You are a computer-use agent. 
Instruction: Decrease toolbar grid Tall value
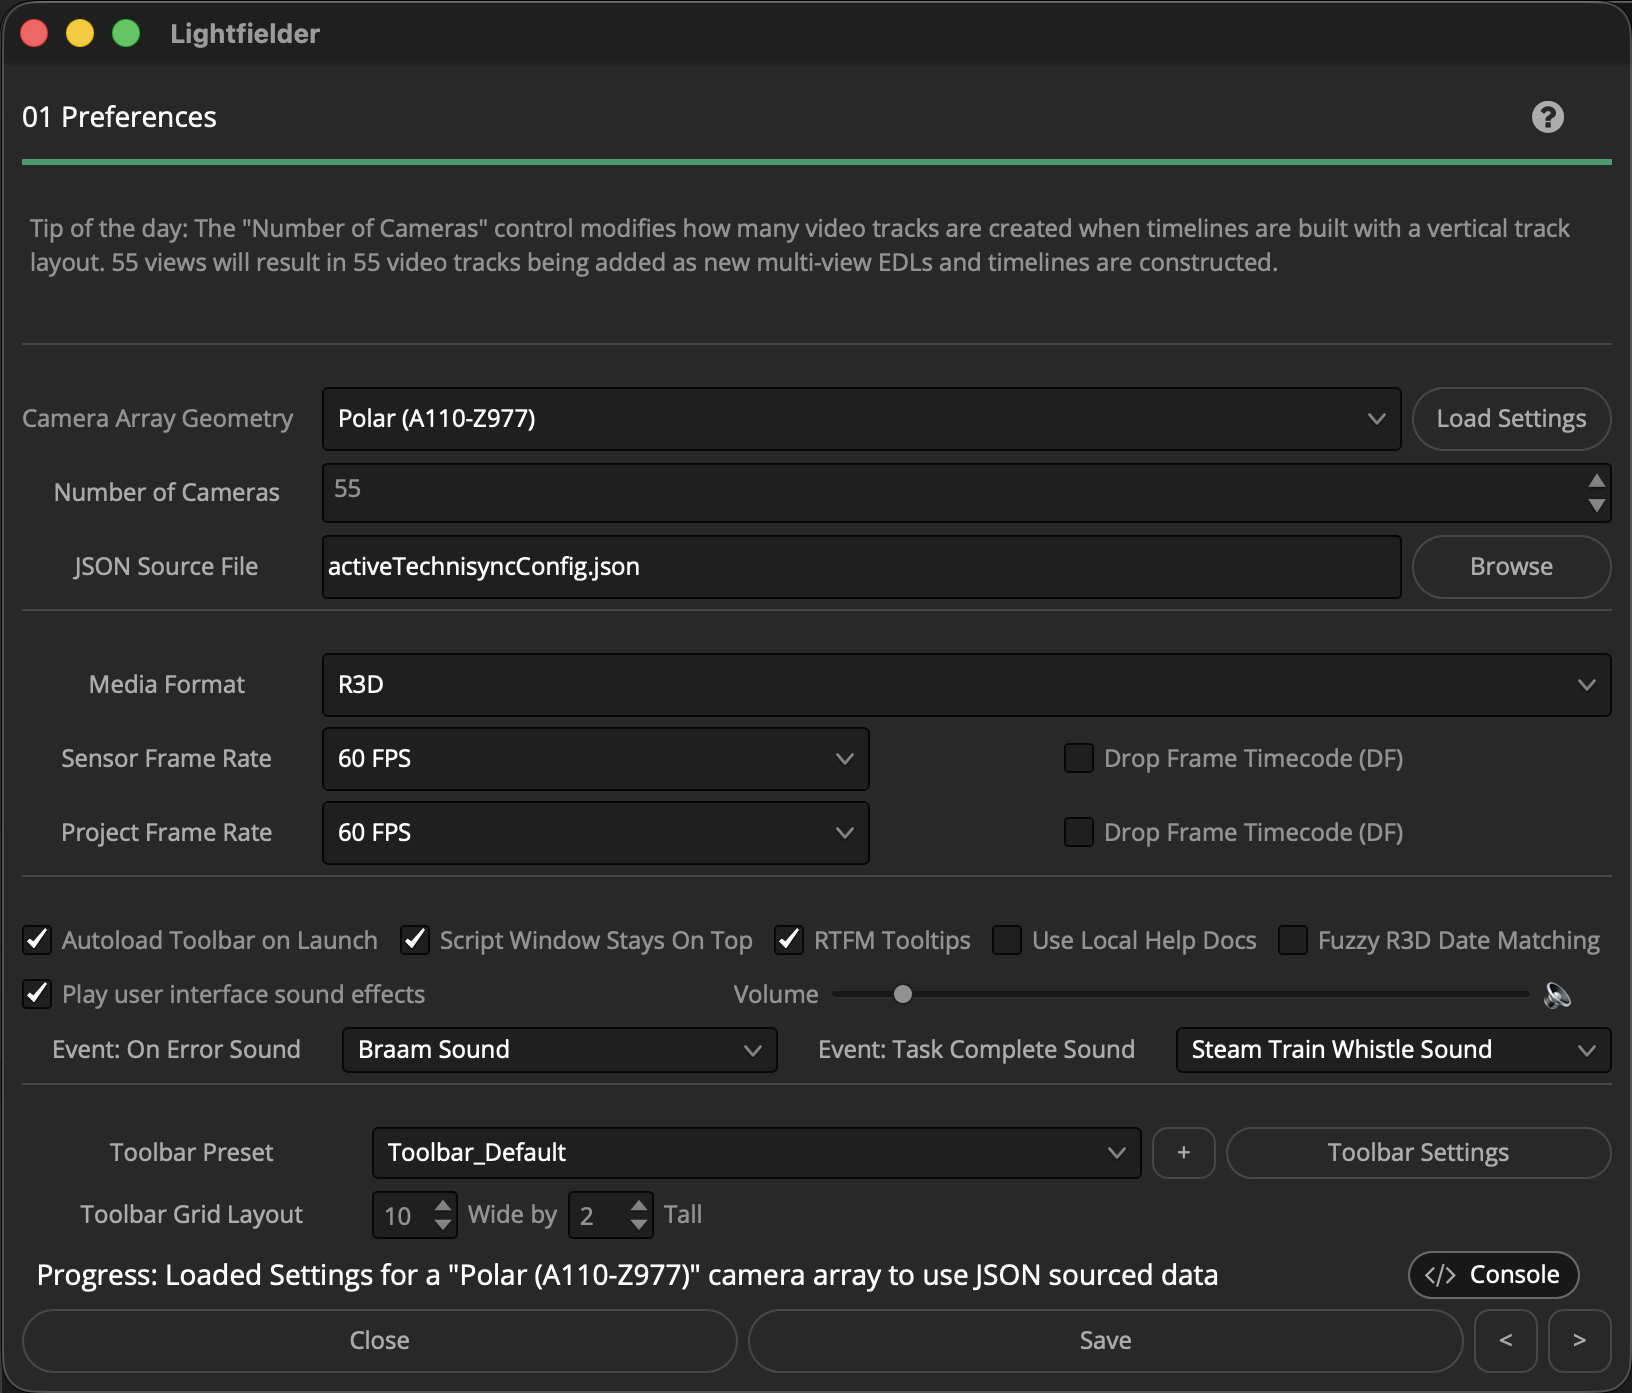point(639,1225)
